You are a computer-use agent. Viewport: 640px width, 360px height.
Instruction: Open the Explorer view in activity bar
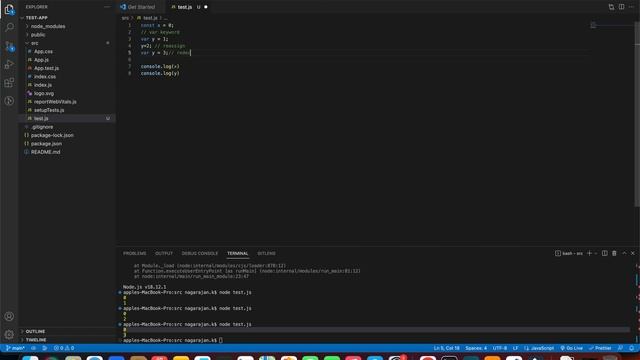(x=9, y=9)
